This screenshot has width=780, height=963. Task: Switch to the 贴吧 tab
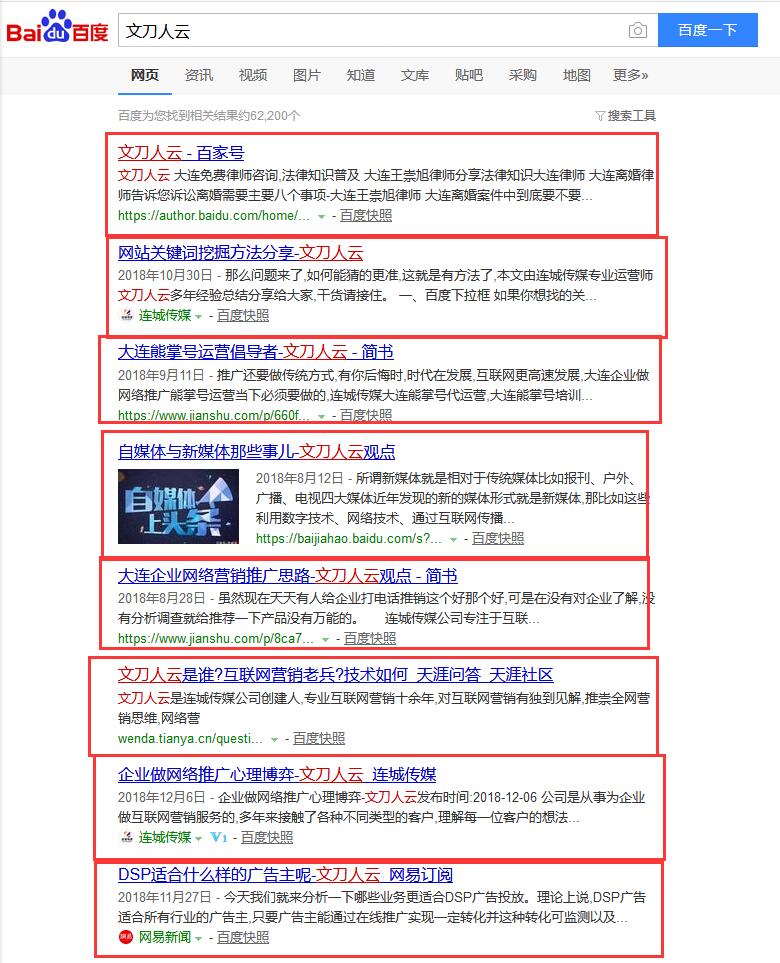coord(469,76)
